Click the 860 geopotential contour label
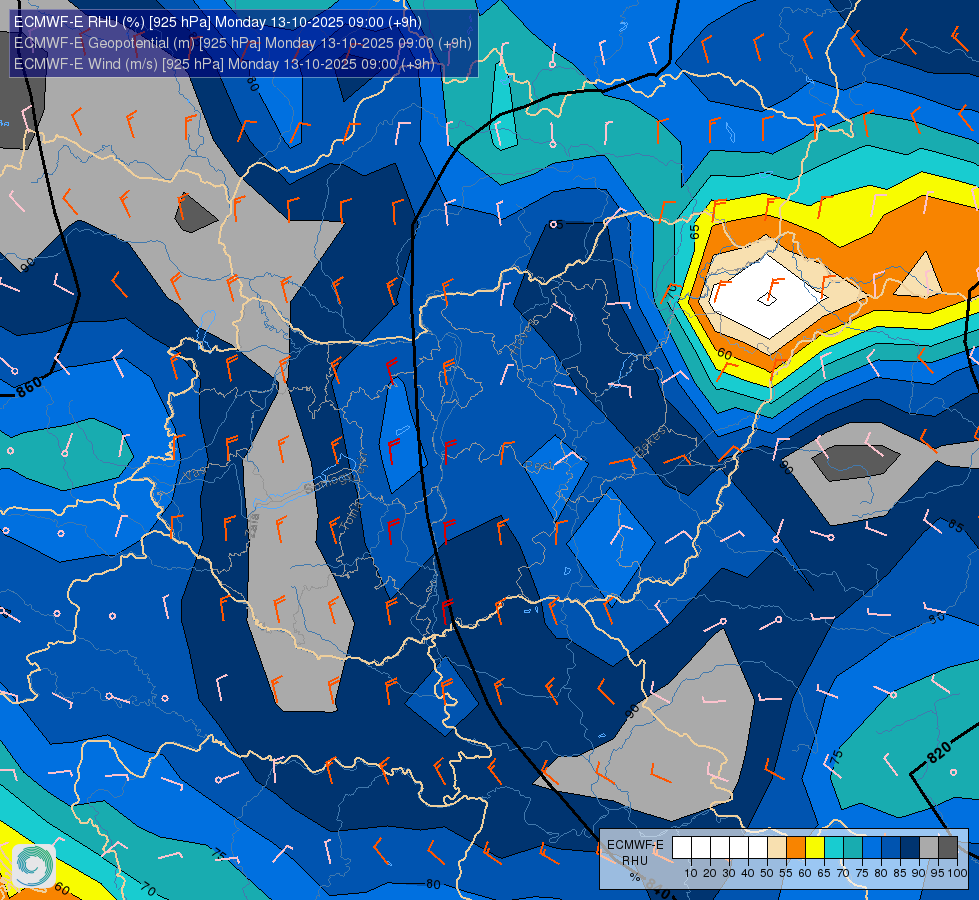This screenshot has width=979, height=900. [29, 387]
